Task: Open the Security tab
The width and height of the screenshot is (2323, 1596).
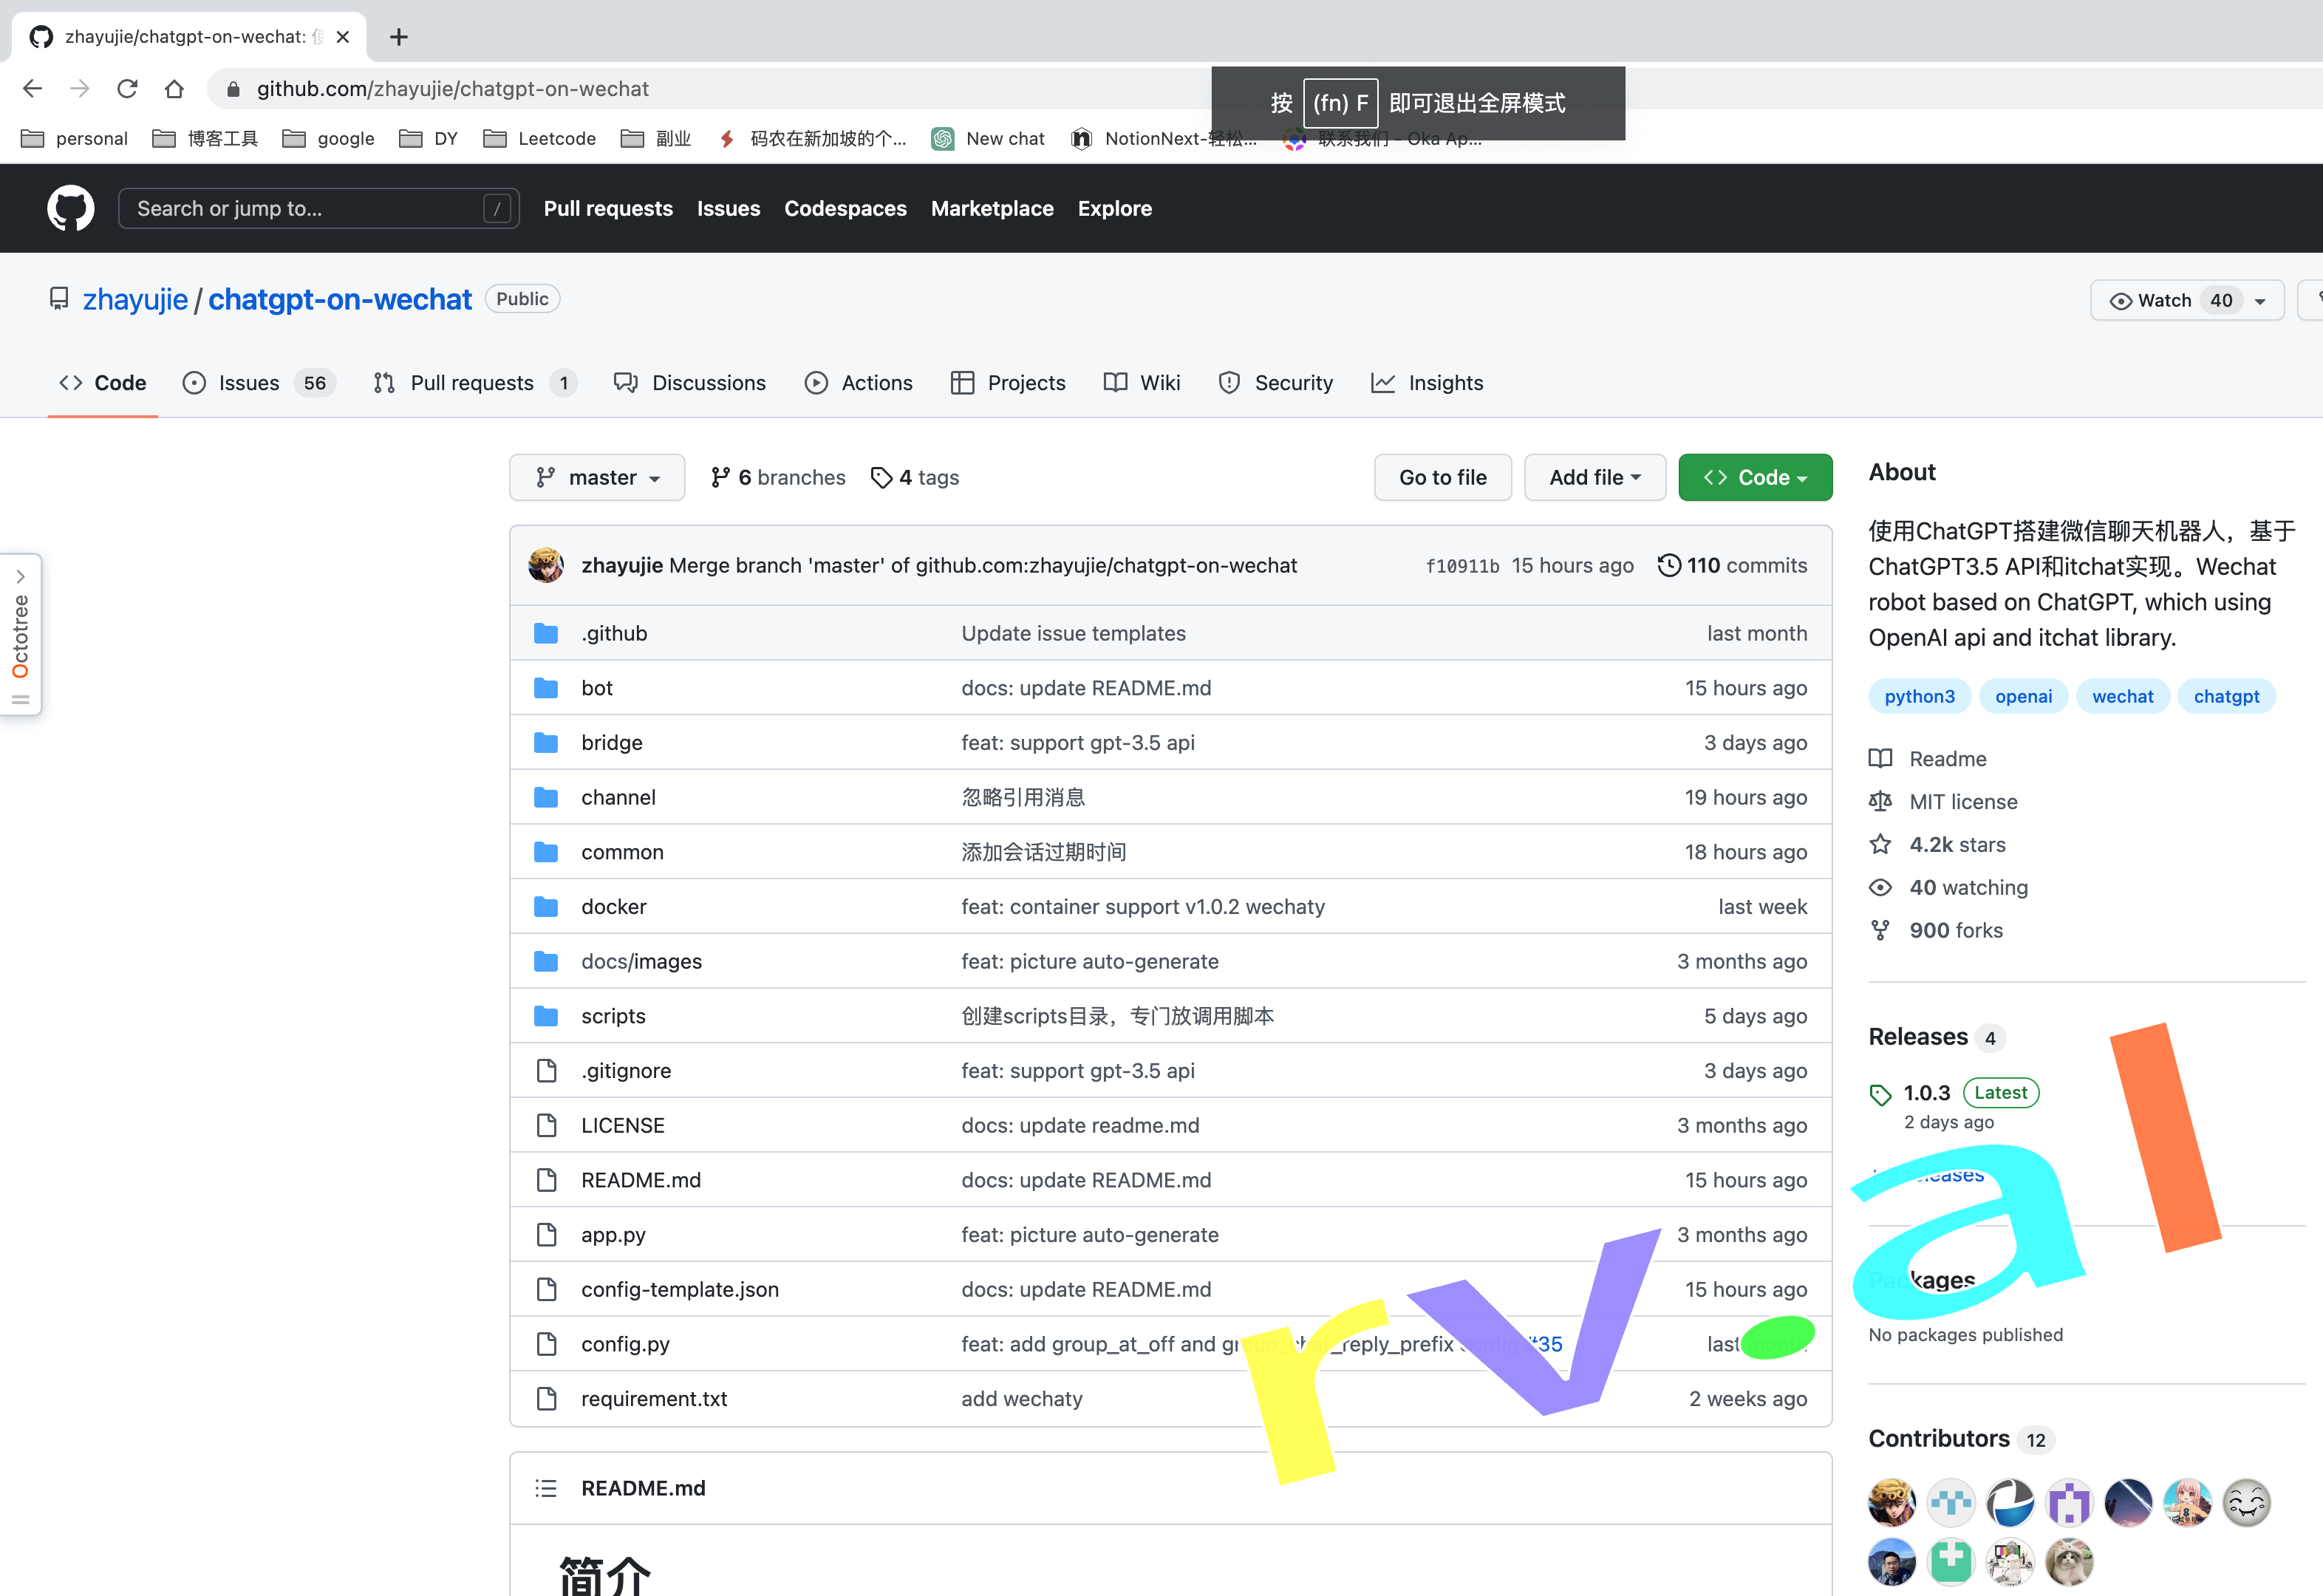Action: (1276, 383)
